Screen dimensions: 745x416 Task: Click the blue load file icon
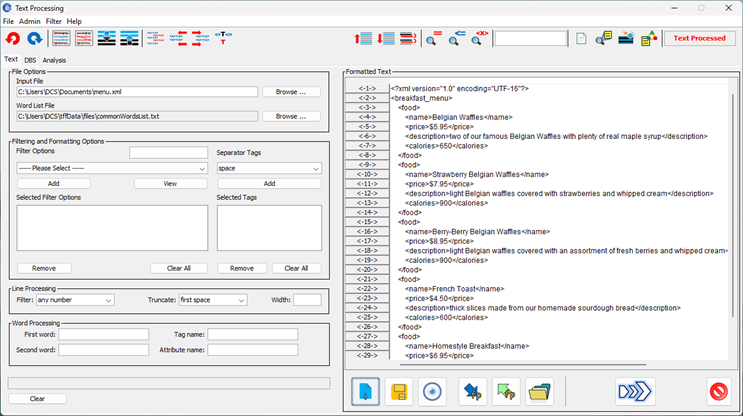365,392
